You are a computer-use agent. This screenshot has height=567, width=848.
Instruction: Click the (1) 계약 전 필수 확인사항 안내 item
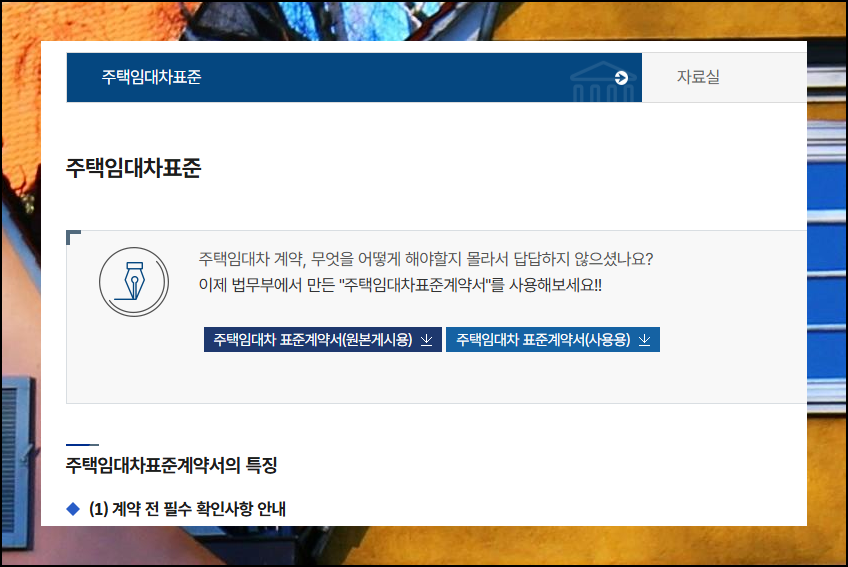click(x=187, y=509)
